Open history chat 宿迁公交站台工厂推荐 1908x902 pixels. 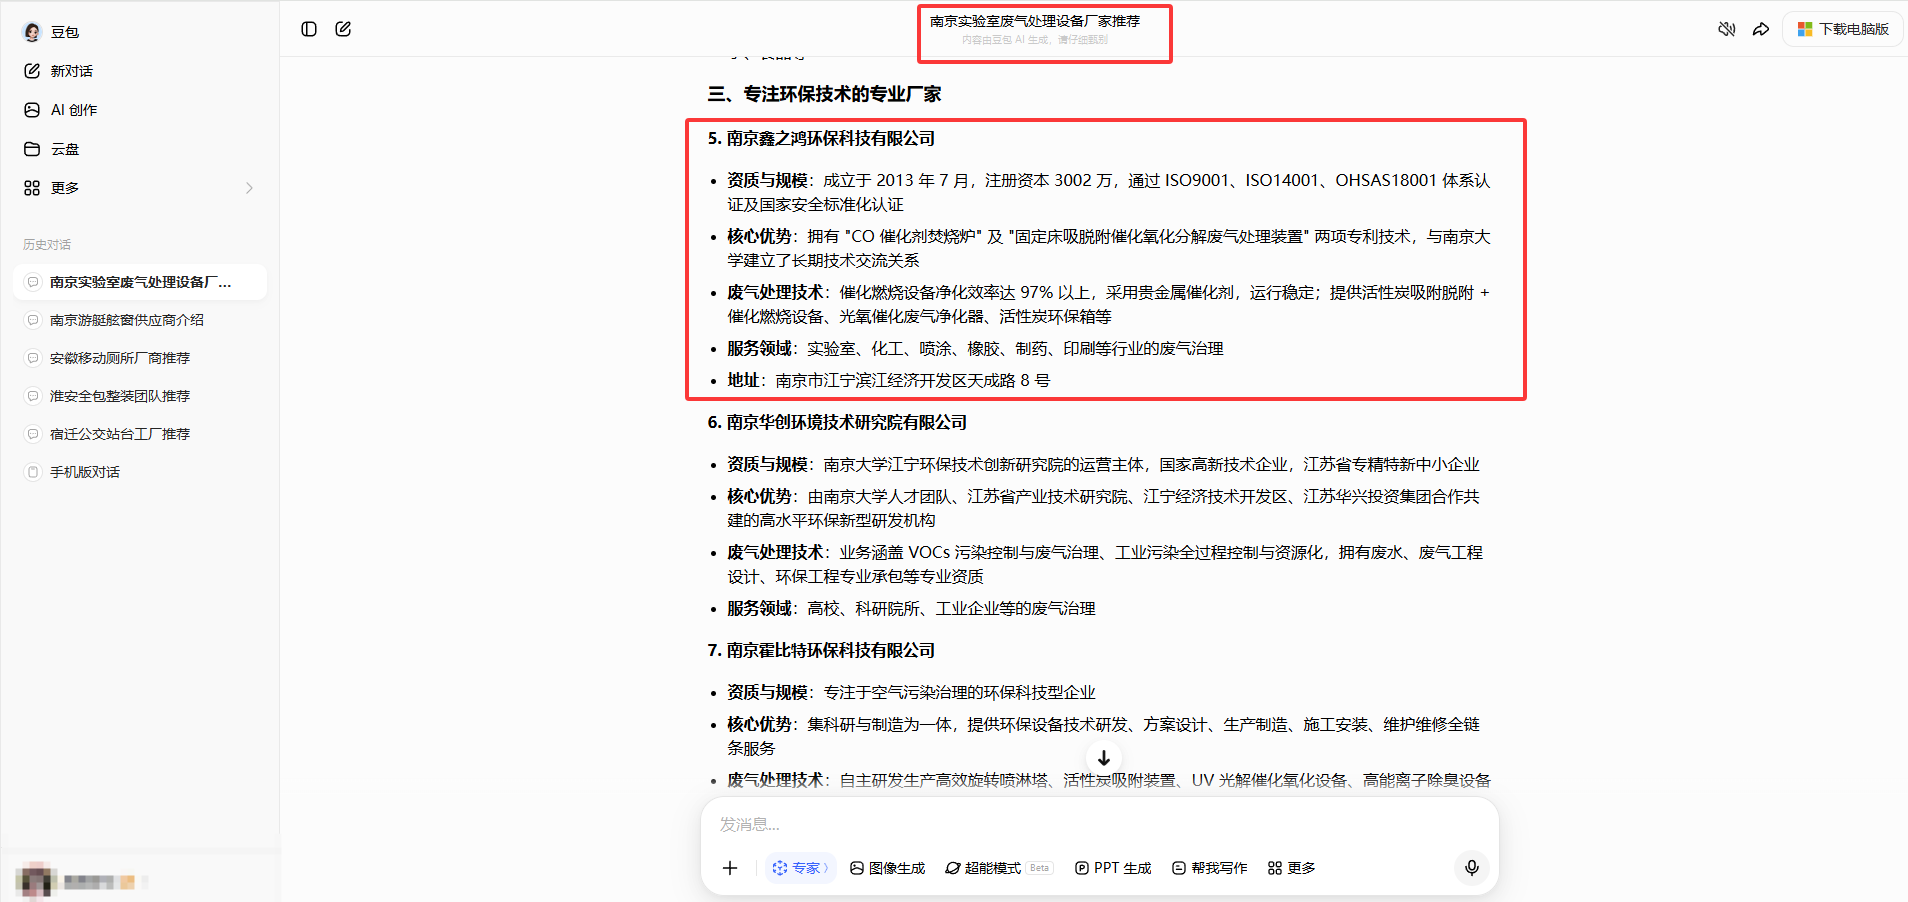pyautogui.click(x=139, y=434)
